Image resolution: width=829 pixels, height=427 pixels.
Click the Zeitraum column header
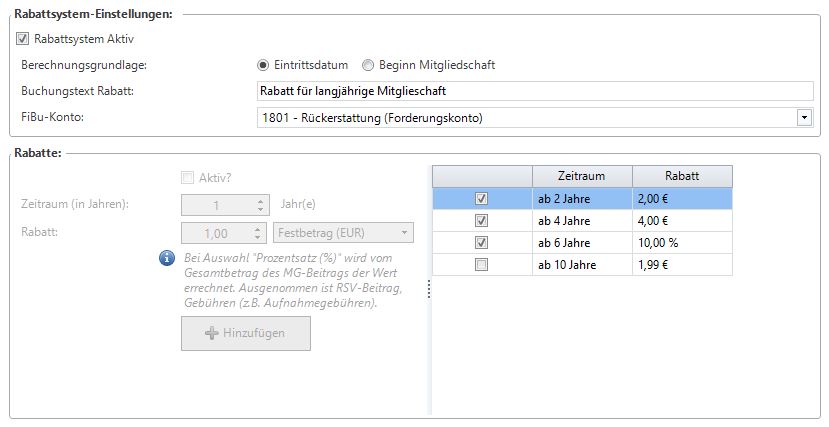(x=581, y=176)
